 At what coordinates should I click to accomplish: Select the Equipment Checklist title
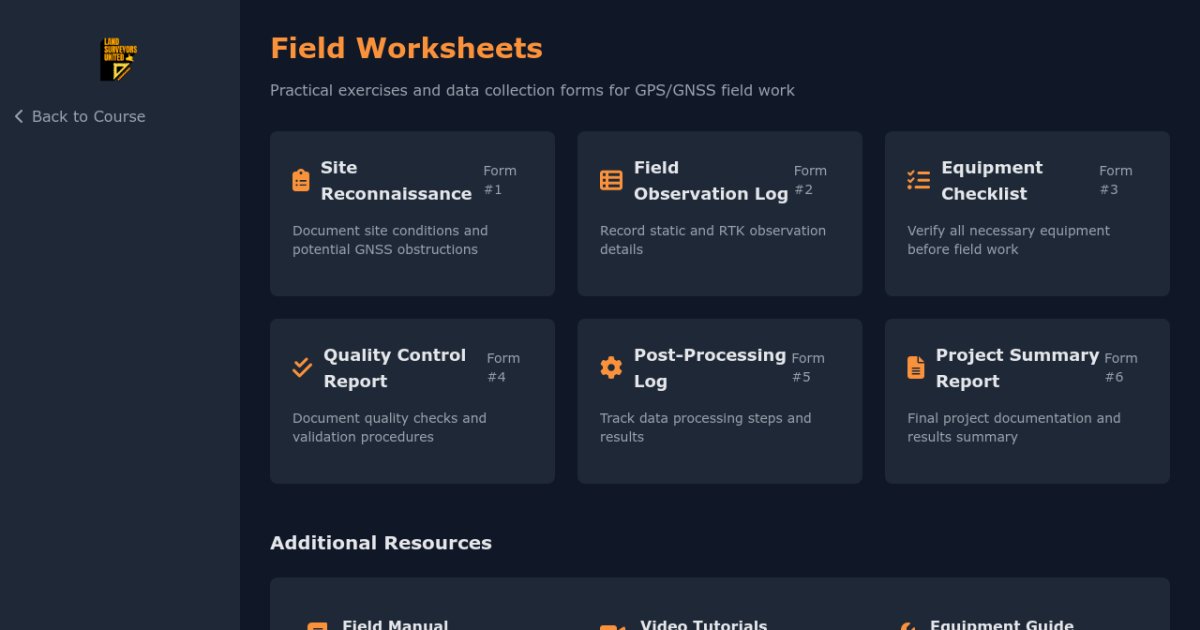tap(991, 181)
